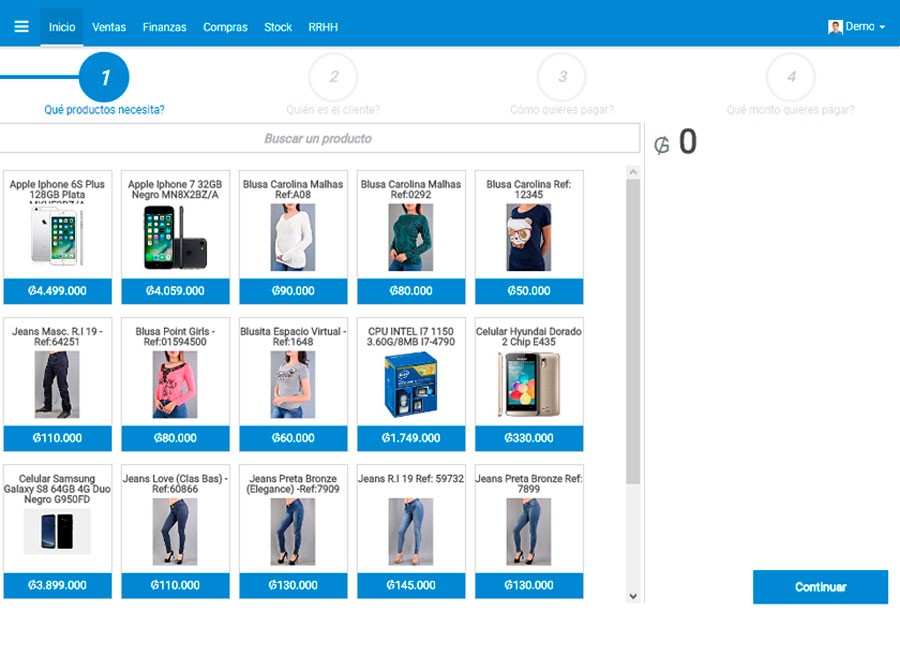Go to step 2 client circle
900x652 pixels.
(x=333, y=77)
